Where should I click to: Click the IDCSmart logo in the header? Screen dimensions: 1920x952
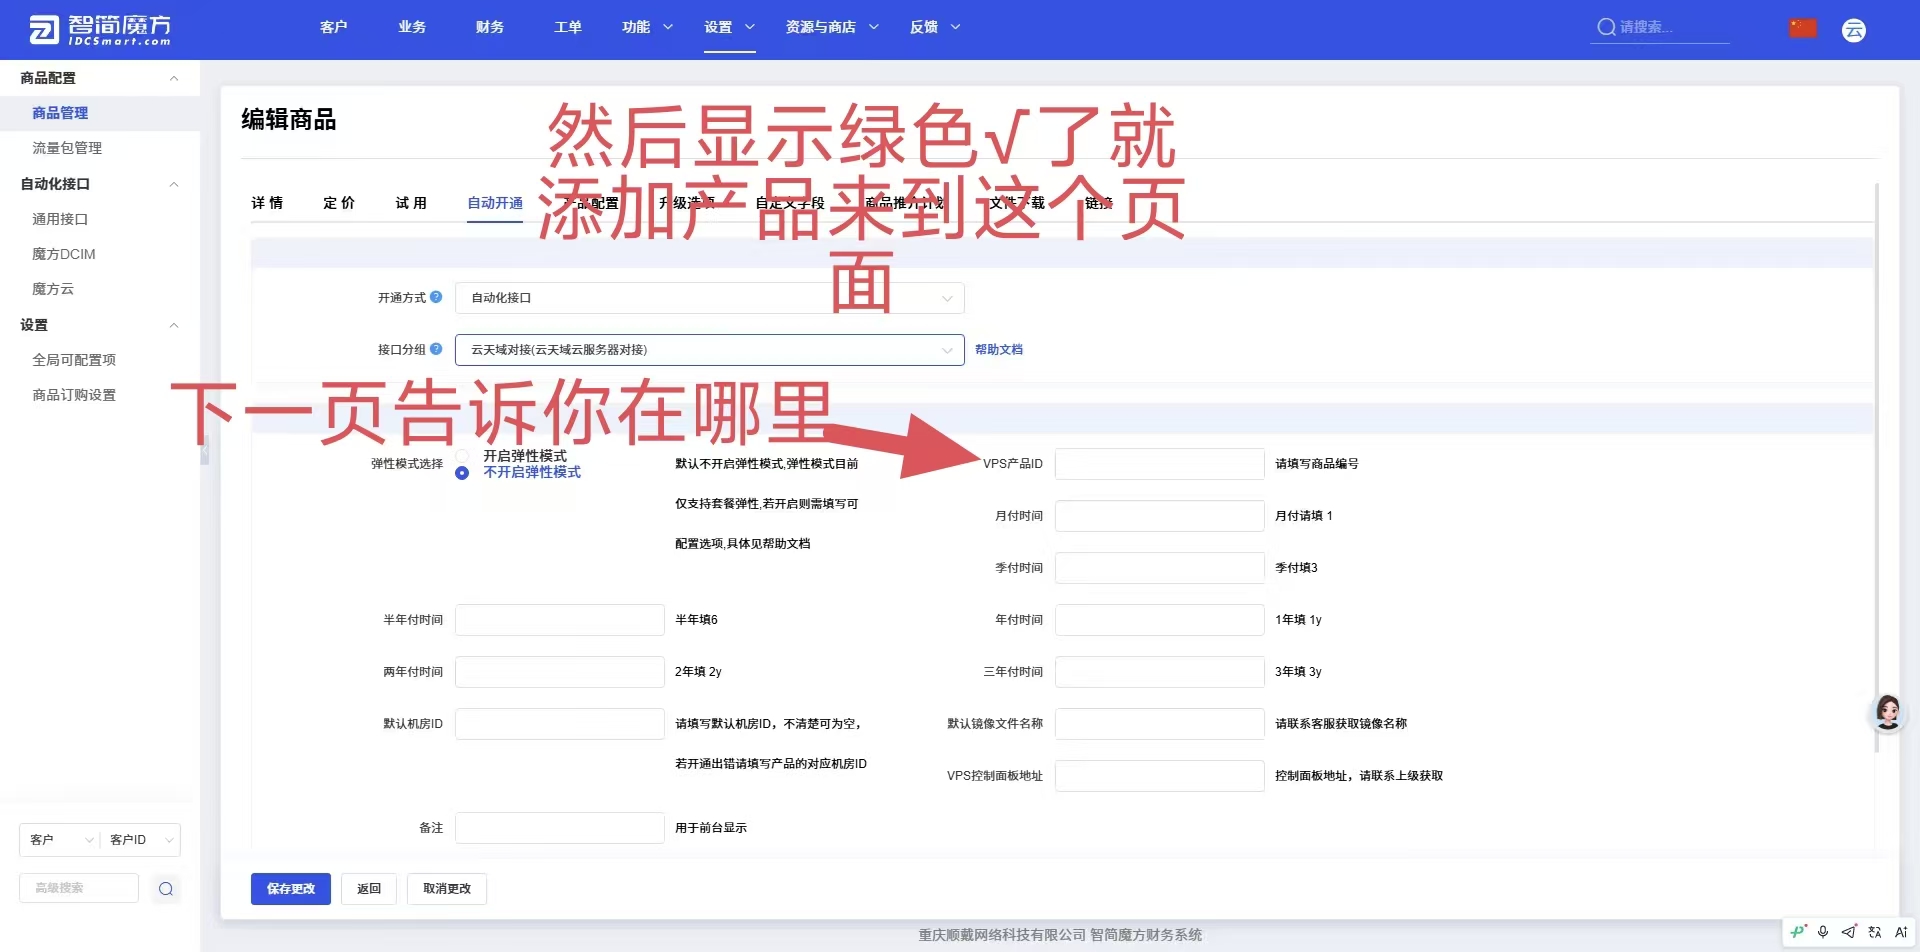pos(100,30)
